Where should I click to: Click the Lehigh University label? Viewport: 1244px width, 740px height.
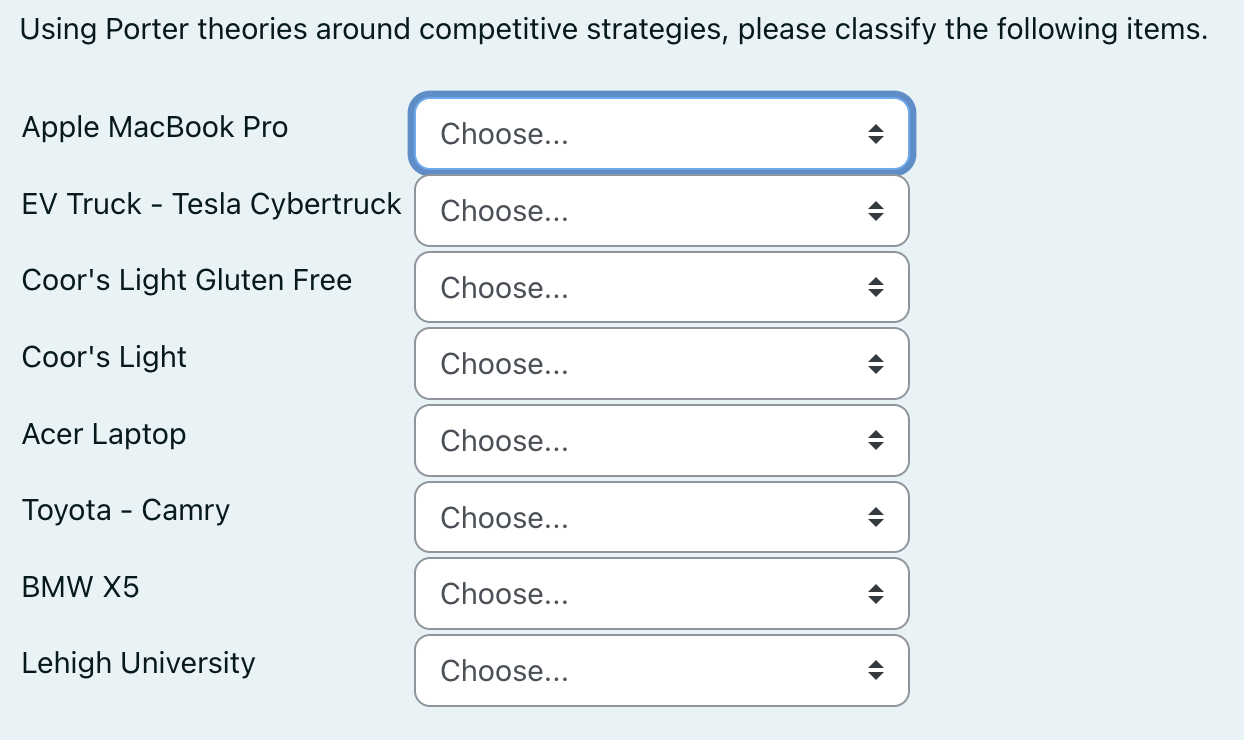pos(138,663)
